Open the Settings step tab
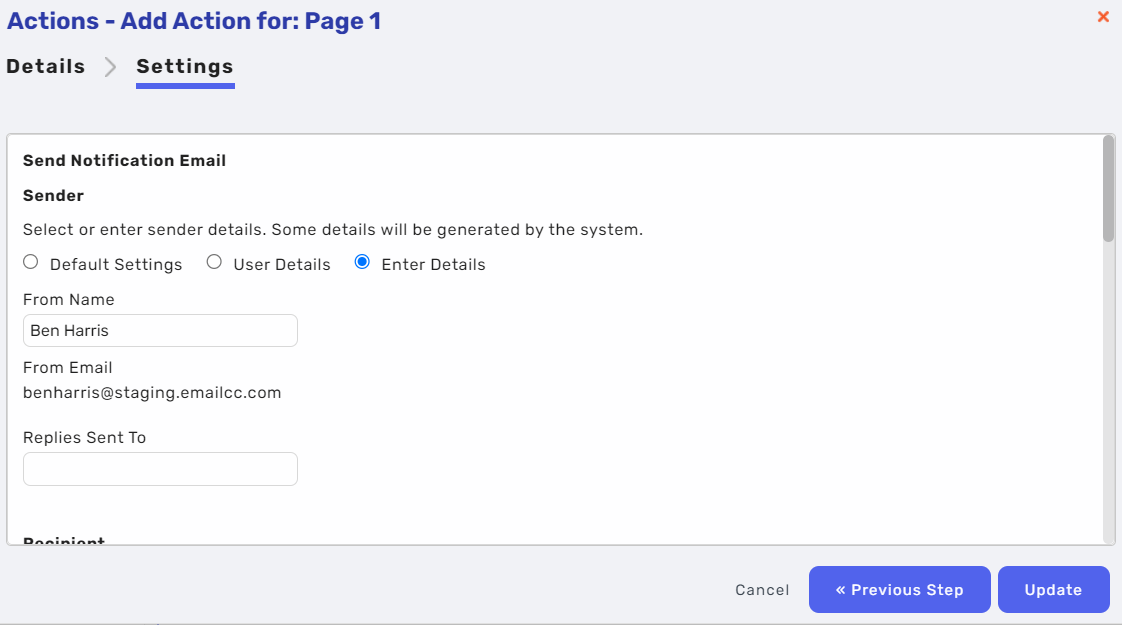1122x625 pixels. tap(185, 67)
